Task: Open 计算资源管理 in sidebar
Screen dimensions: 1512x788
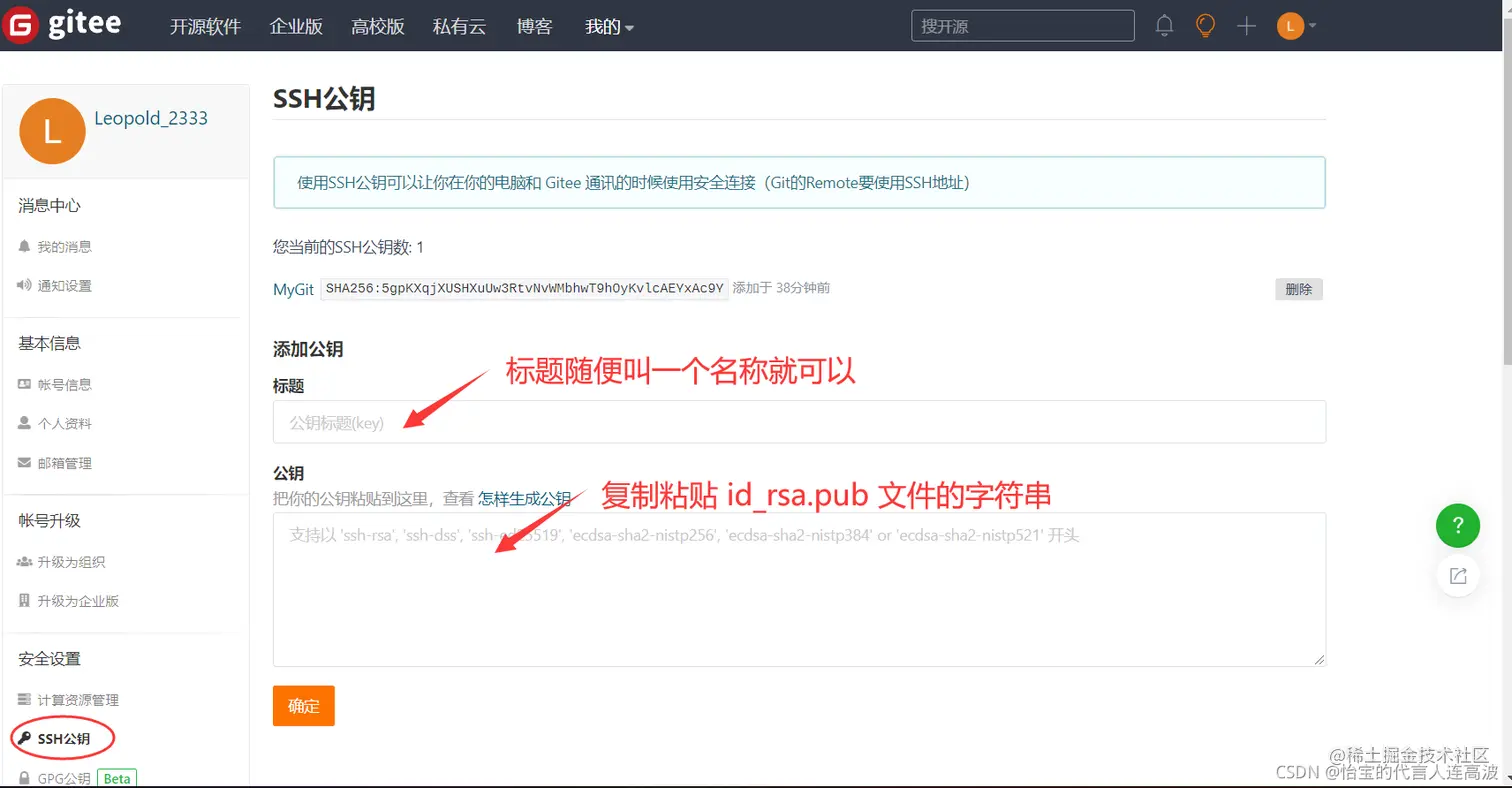Action: point(78,700)
